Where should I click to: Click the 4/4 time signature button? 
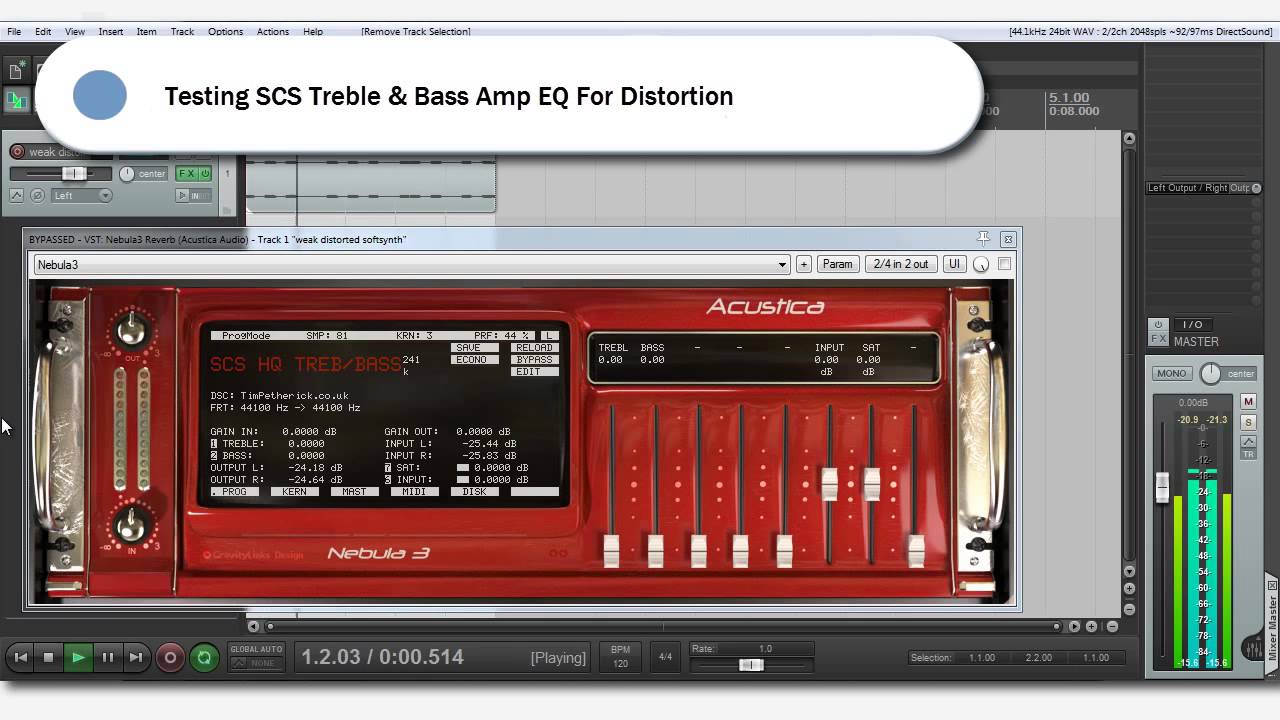point(665,657)
